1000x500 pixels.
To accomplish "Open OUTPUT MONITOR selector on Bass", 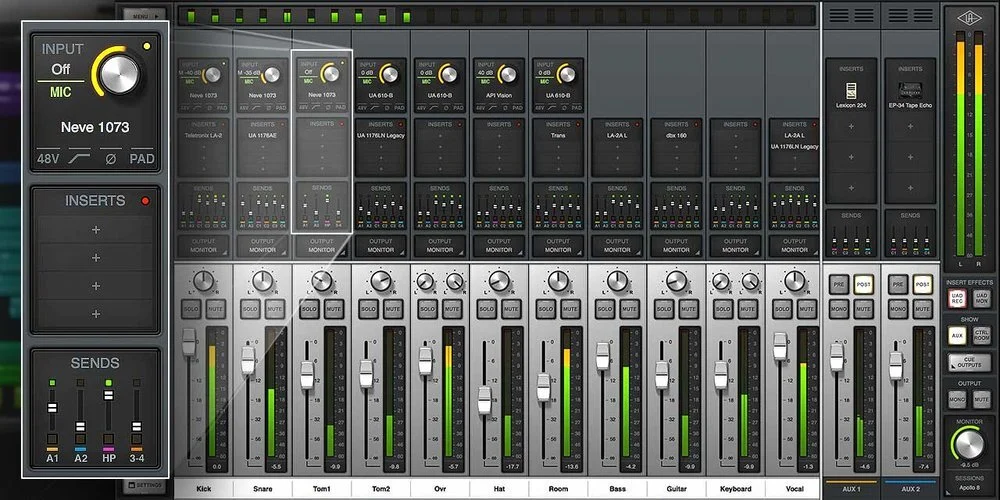I will coord(617,246).
